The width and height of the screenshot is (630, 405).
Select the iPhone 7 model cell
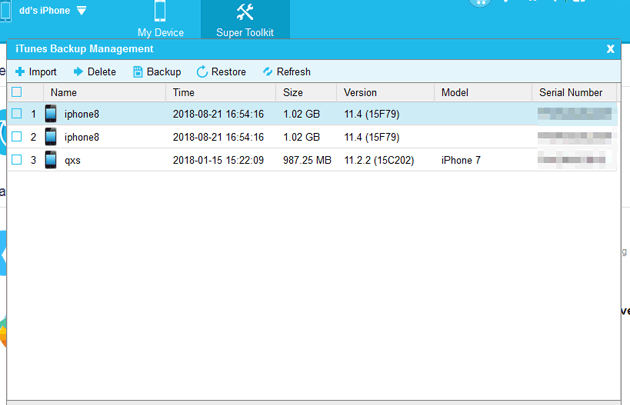pyautogui.click(x=461, y=160)
